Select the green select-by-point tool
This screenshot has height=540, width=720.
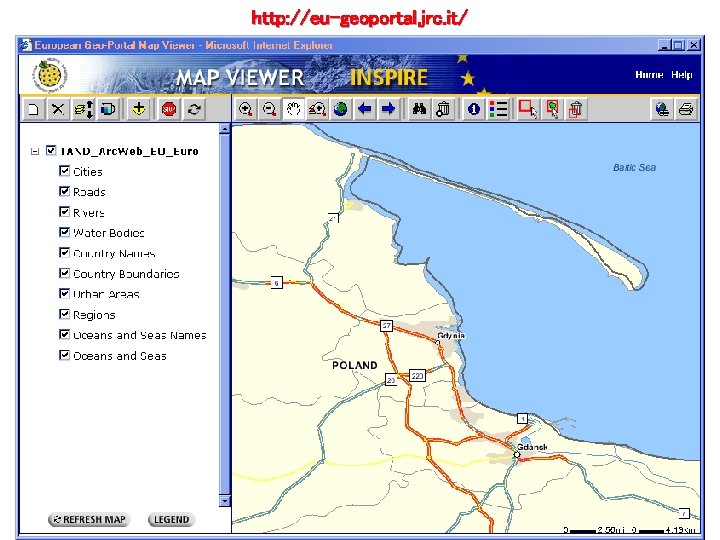click(x=552, y=109)
